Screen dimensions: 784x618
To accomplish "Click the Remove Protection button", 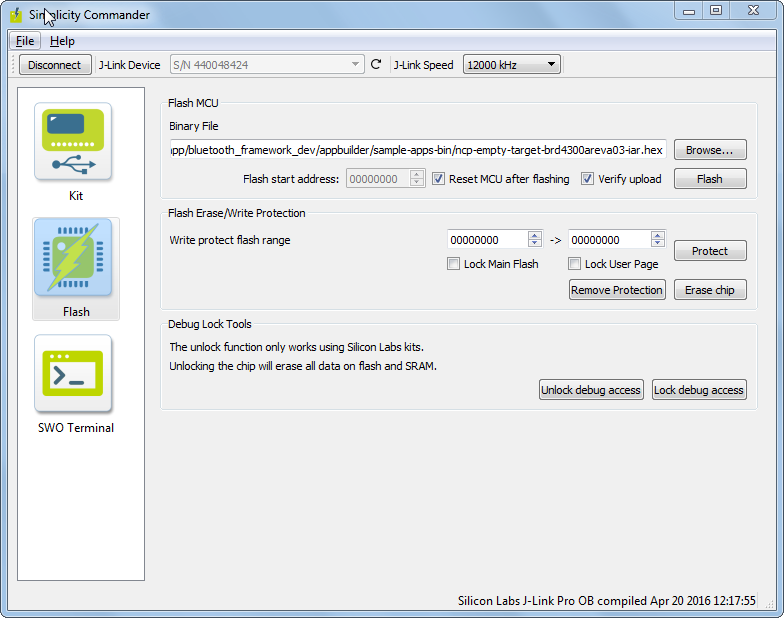I will click(x=617, y=290).
